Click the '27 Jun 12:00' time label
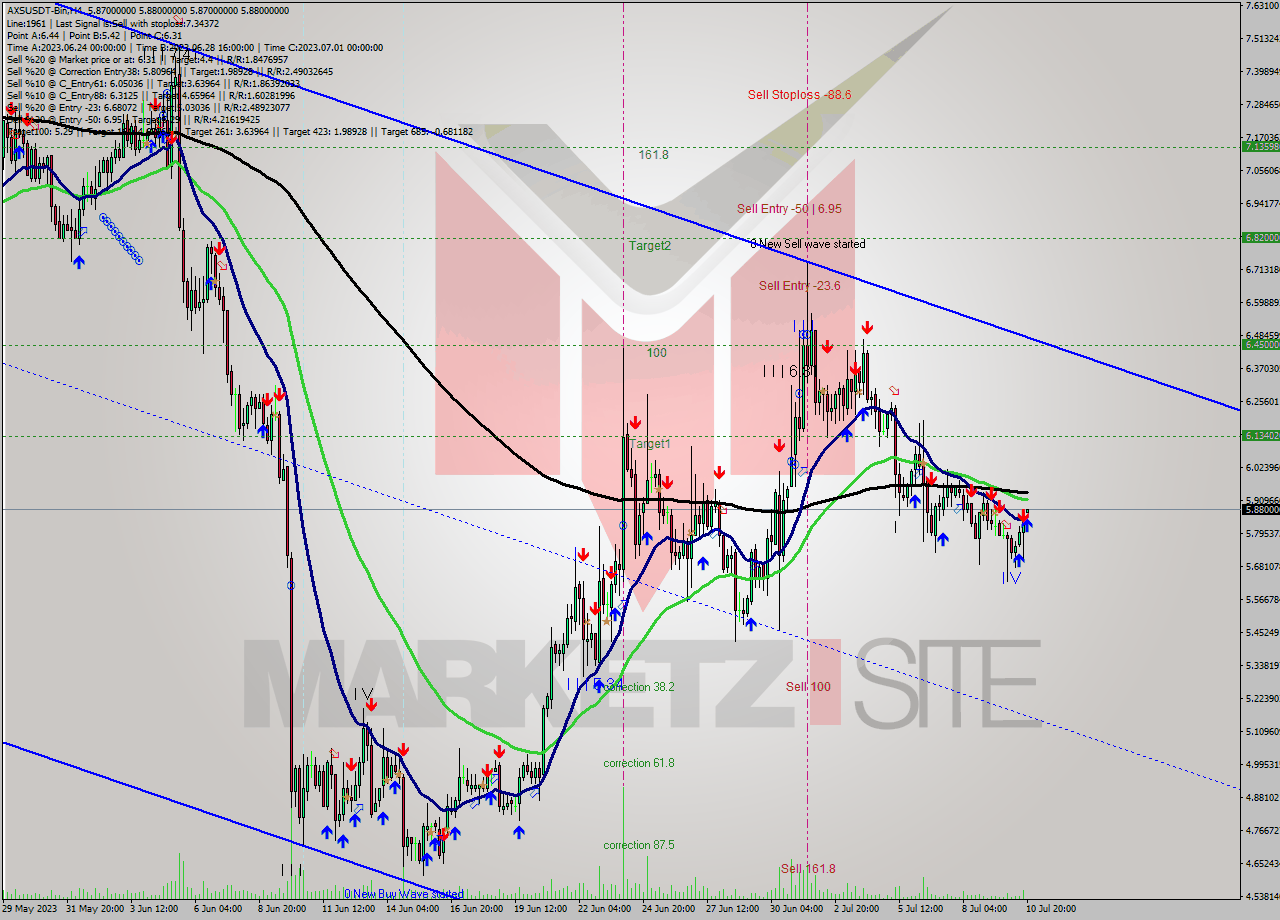The height and width of the screenshot is (920, 1280). pyautogui.click(x=733, y=909)
